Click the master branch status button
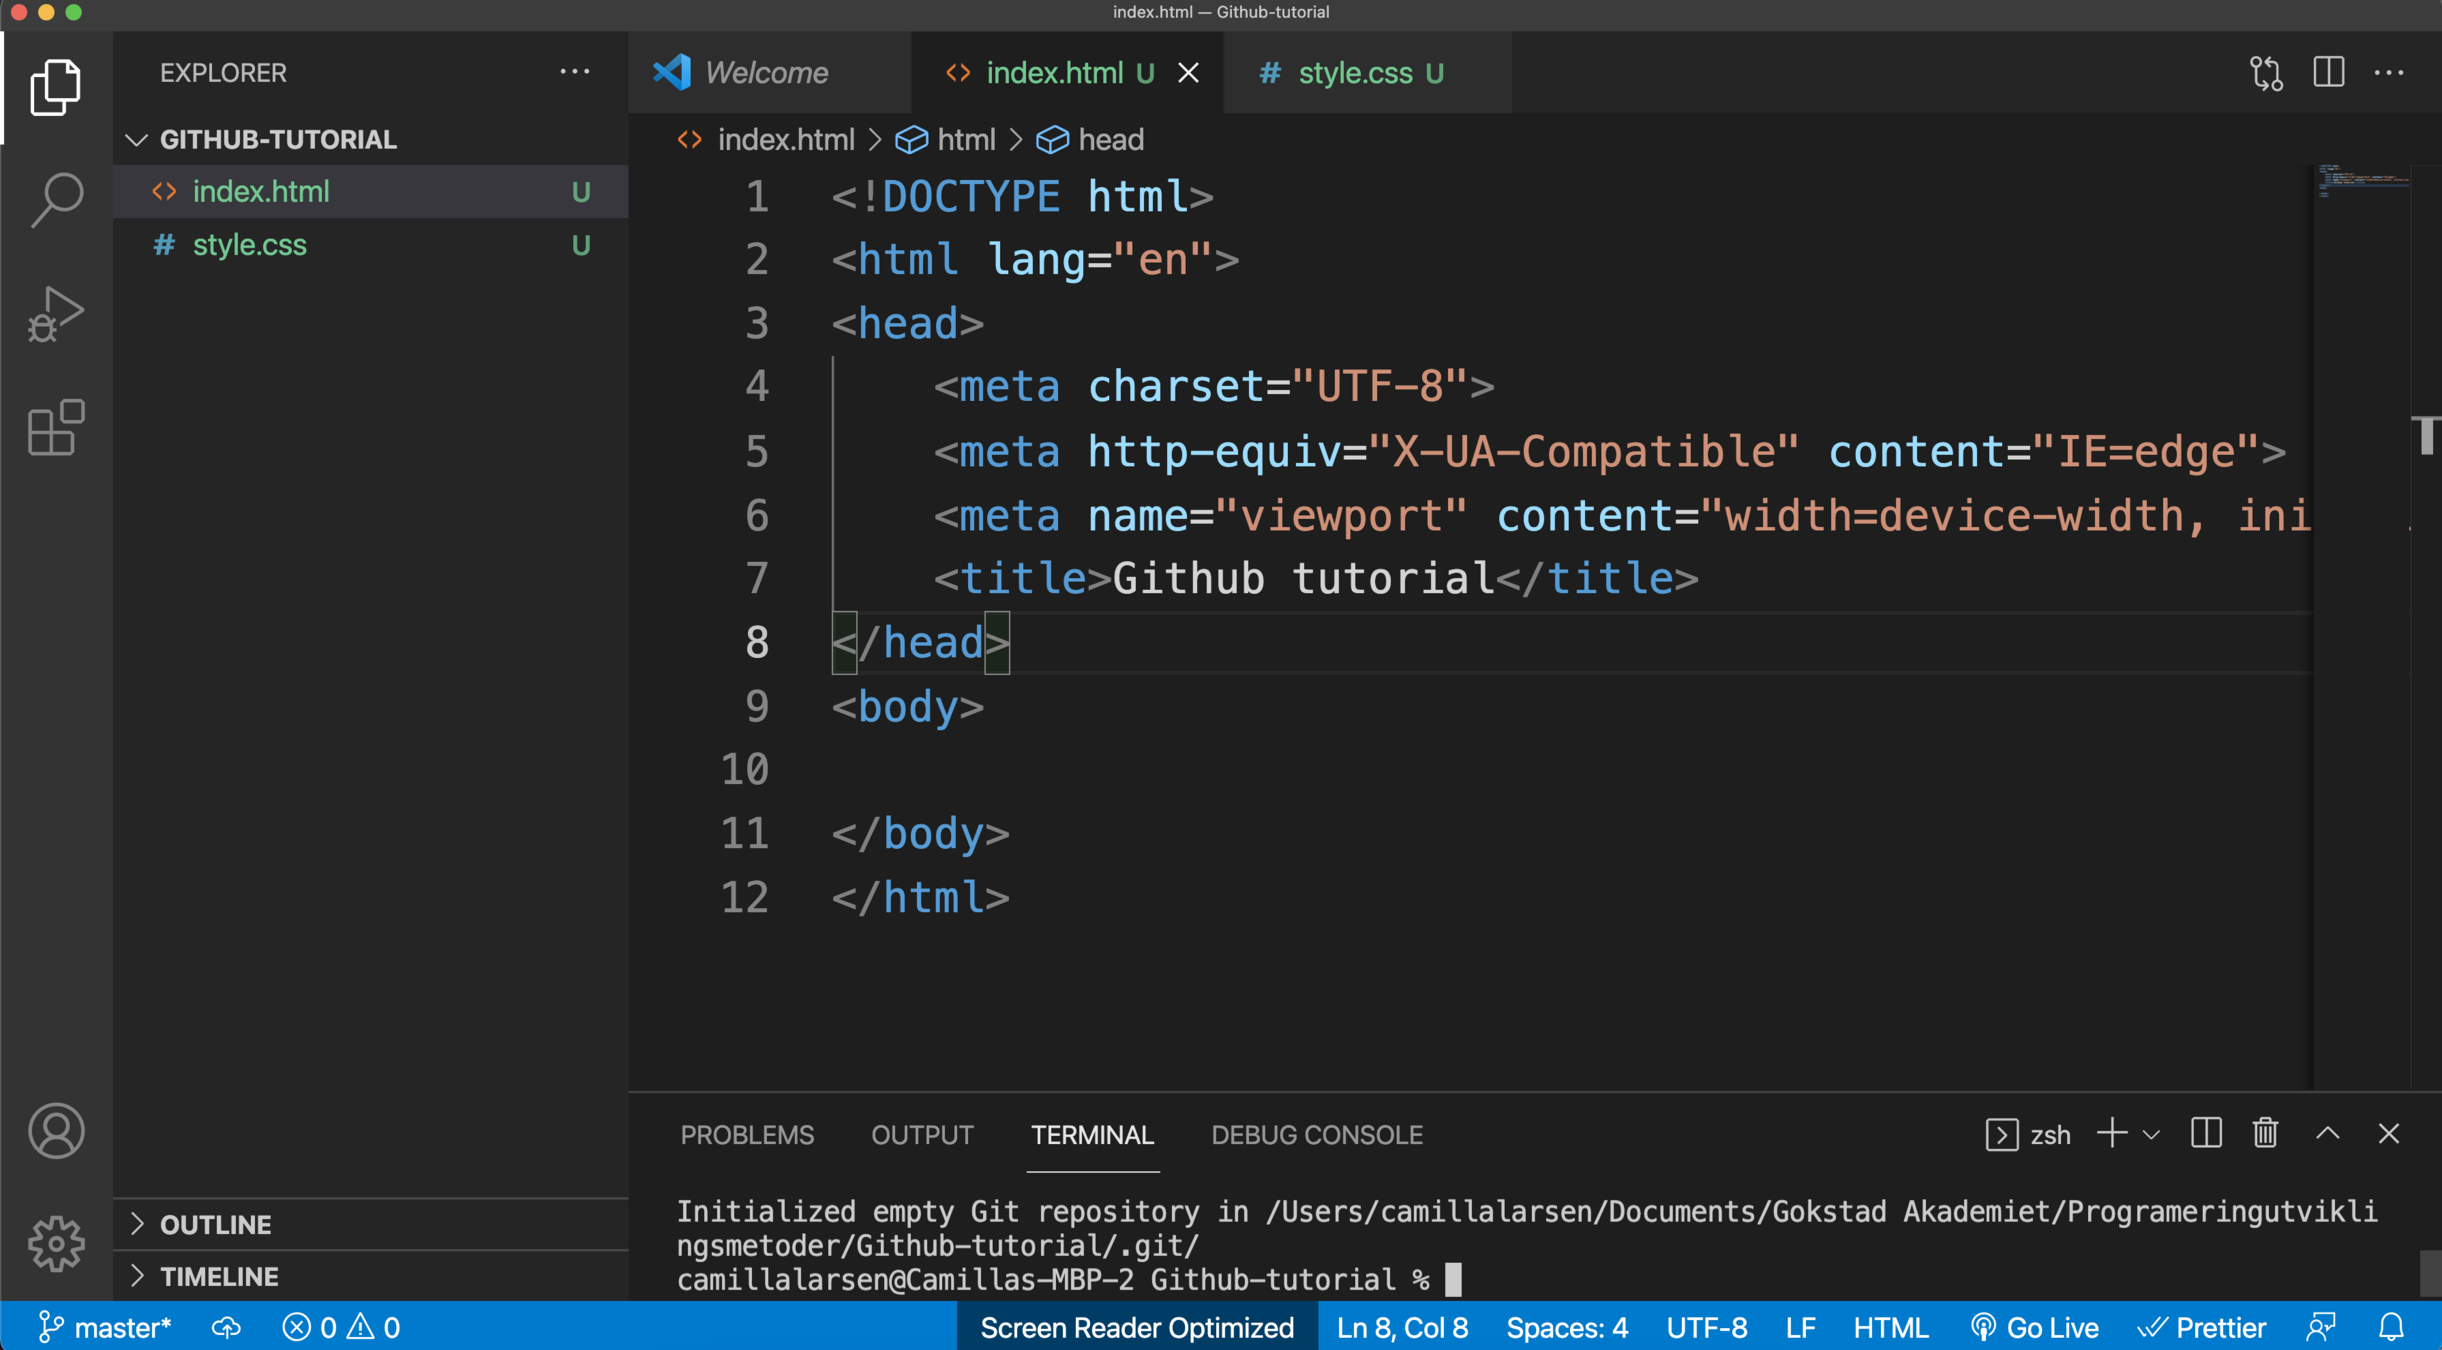 105,1327
